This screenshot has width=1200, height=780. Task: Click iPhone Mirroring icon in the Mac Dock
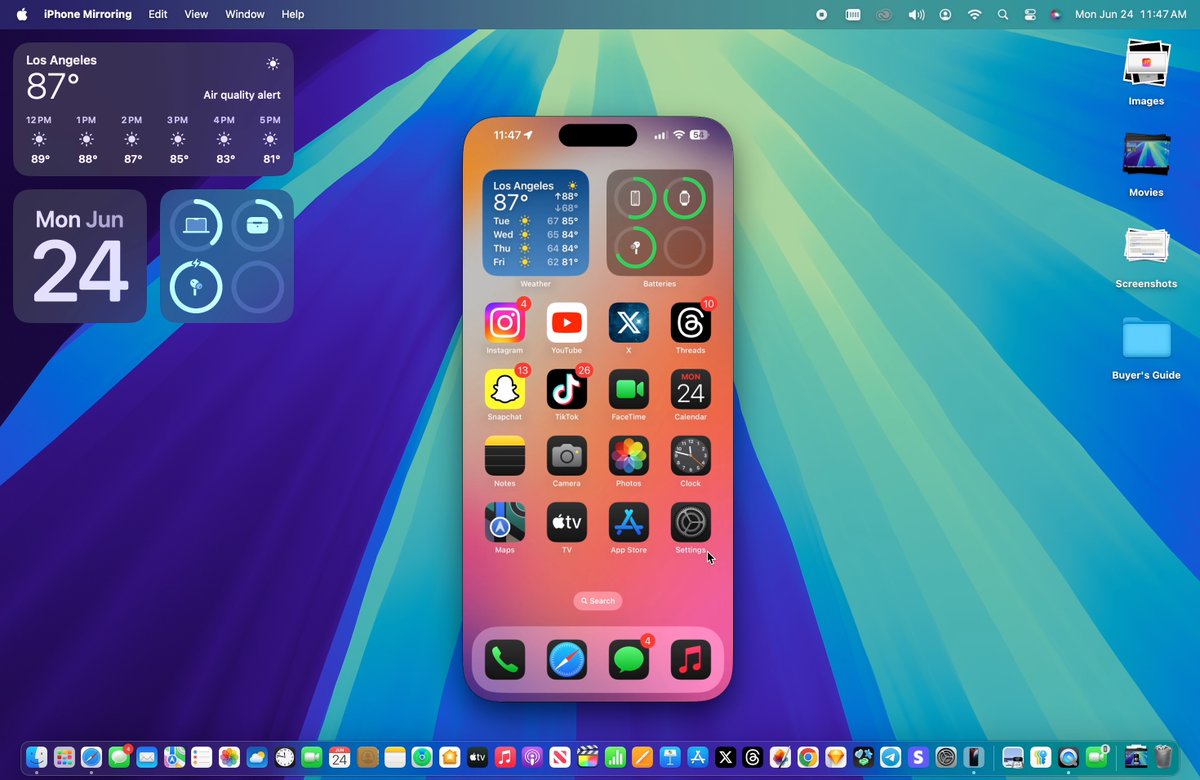[x=974, y=757]
